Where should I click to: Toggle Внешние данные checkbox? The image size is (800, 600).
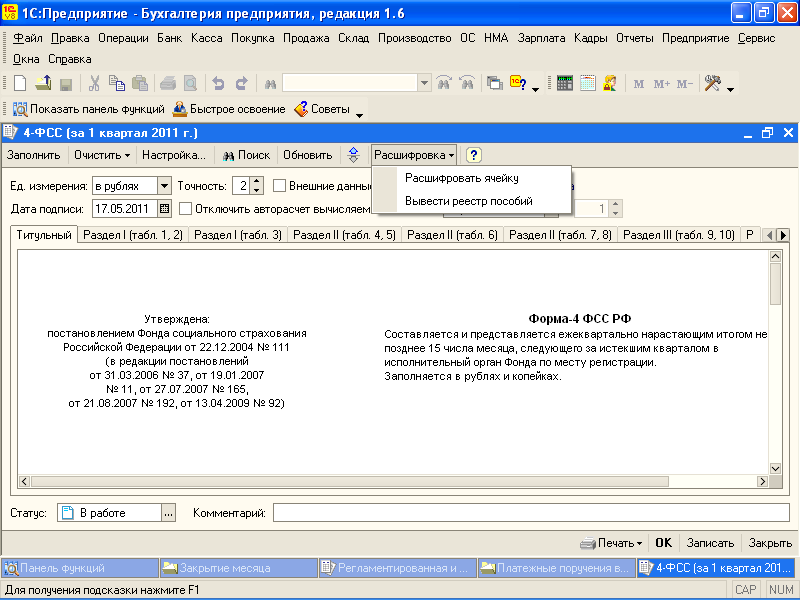[x=280, y=186]
